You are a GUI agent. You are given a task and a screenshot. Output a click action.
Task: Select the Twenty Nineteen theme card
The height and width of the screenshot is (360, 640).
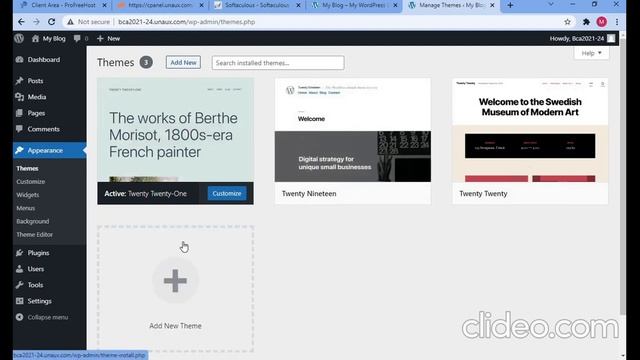click(353, 141)
